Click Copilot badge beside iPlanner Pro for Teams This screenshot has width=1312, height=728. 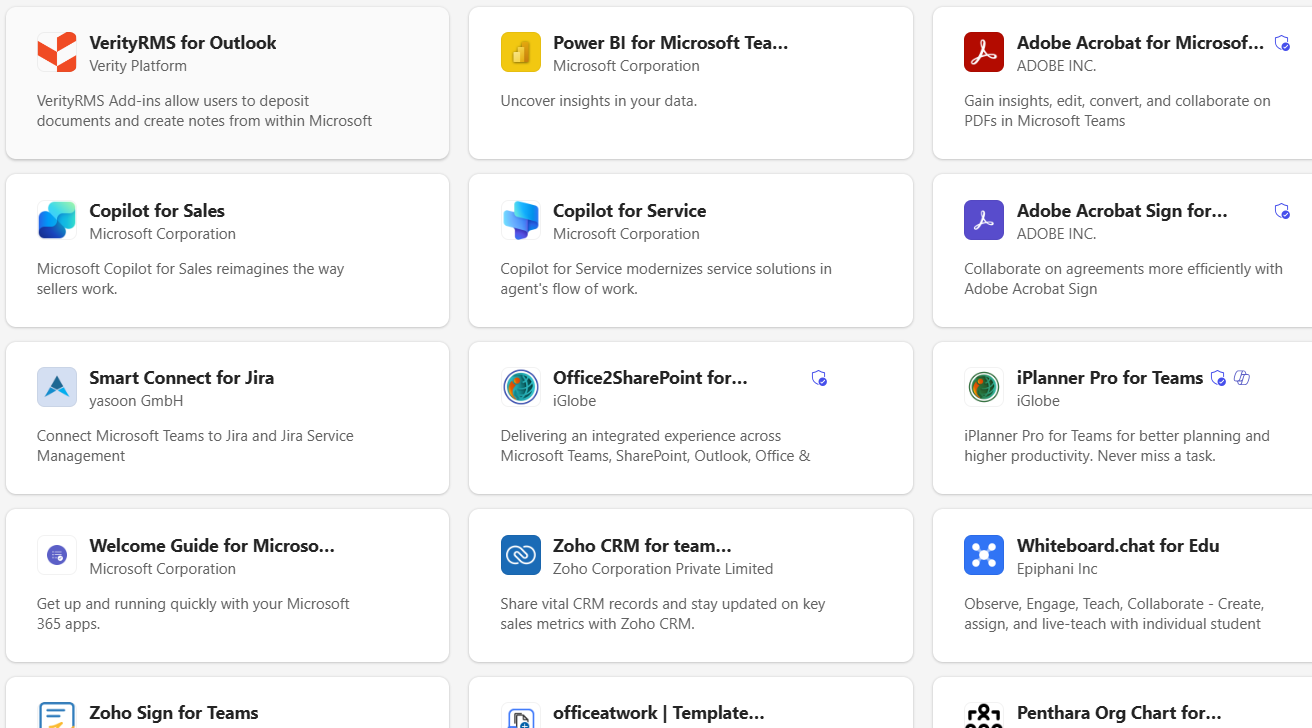coord(1242,378)
